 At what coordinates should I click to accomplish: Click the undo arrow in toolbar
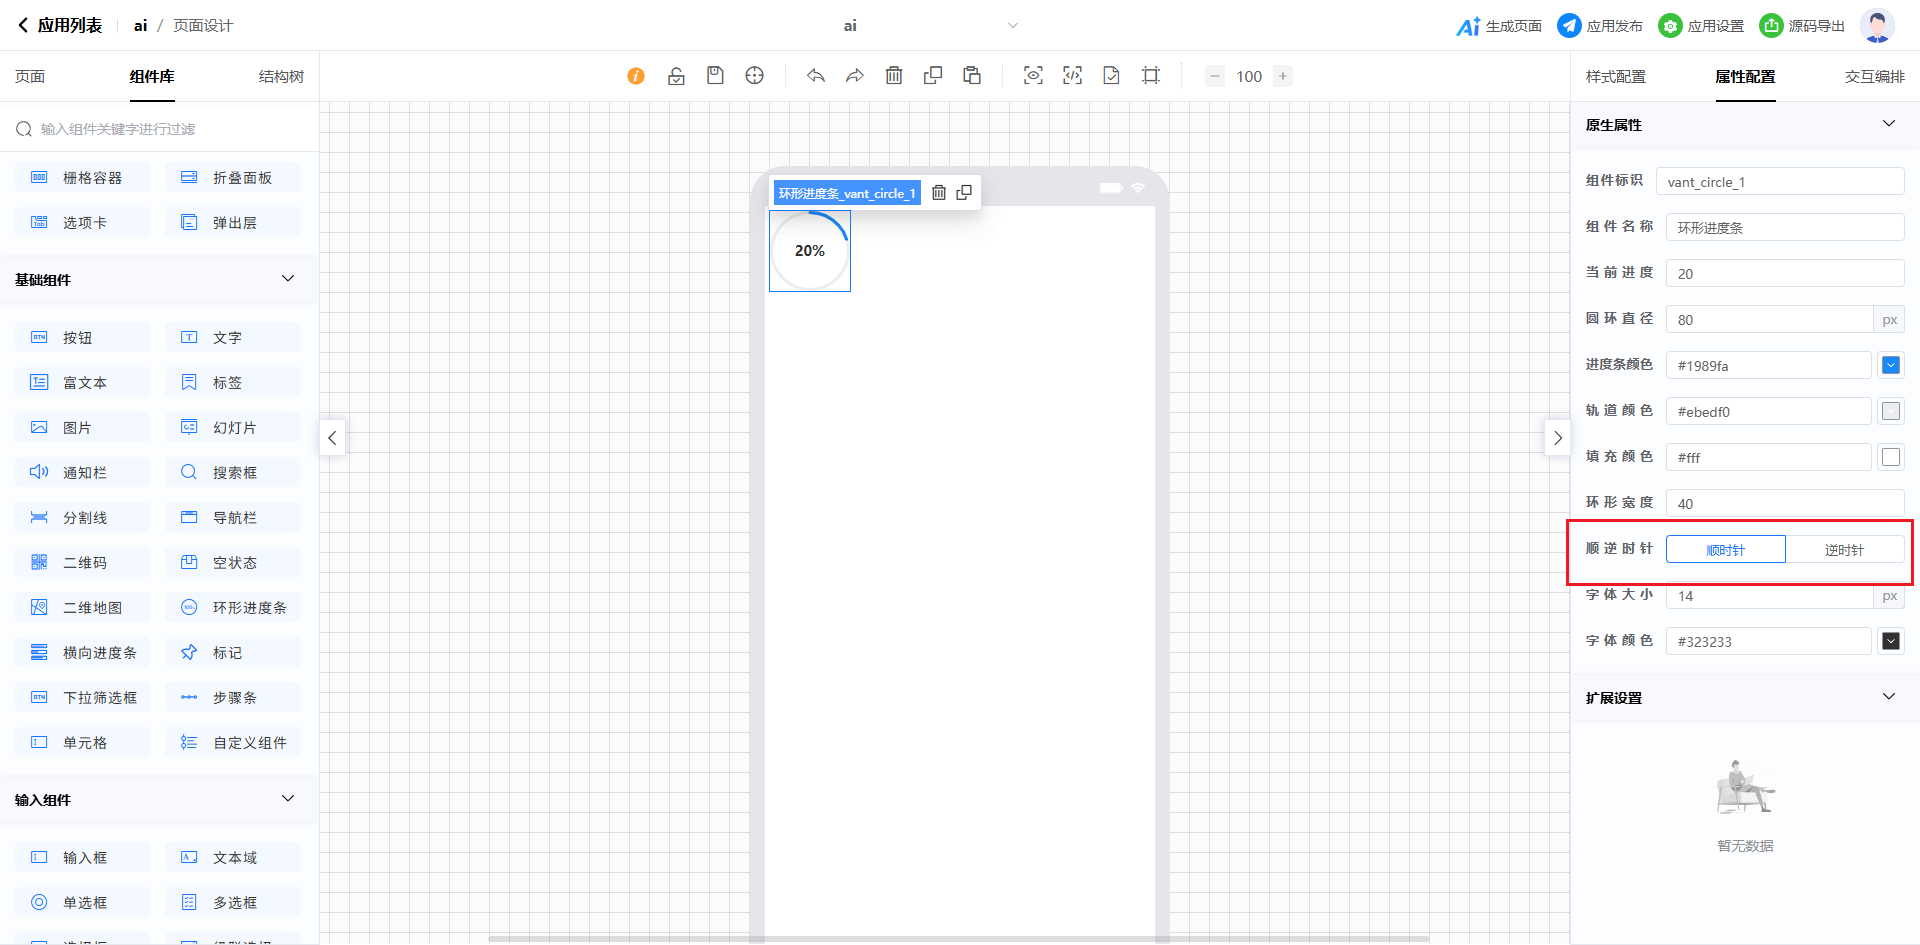816,76
